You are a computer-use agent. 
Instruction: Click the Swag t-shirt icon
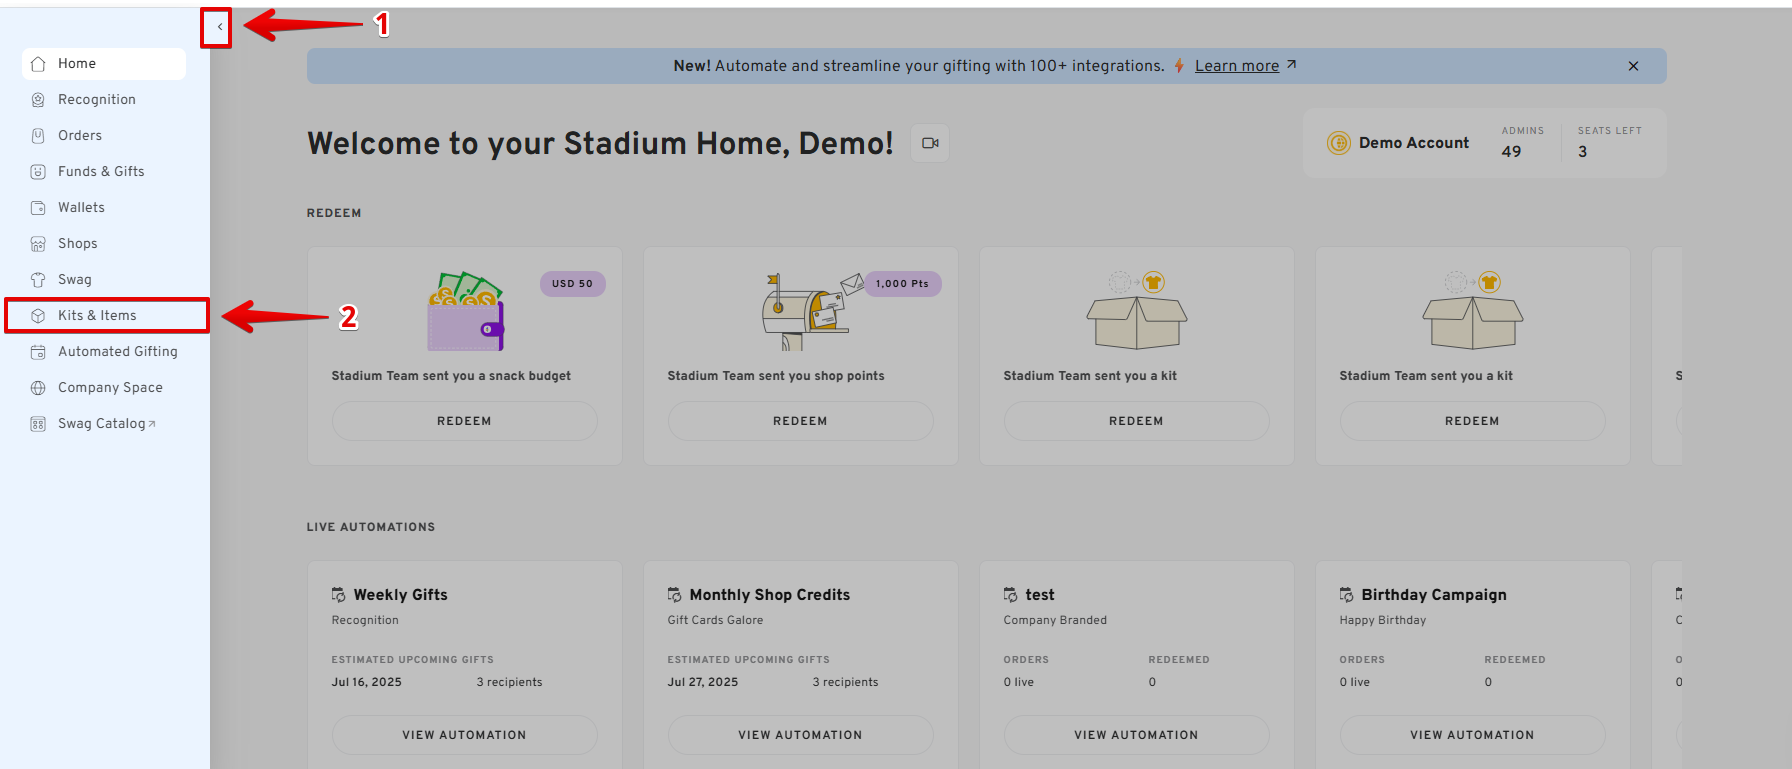[x=38, y=280]
